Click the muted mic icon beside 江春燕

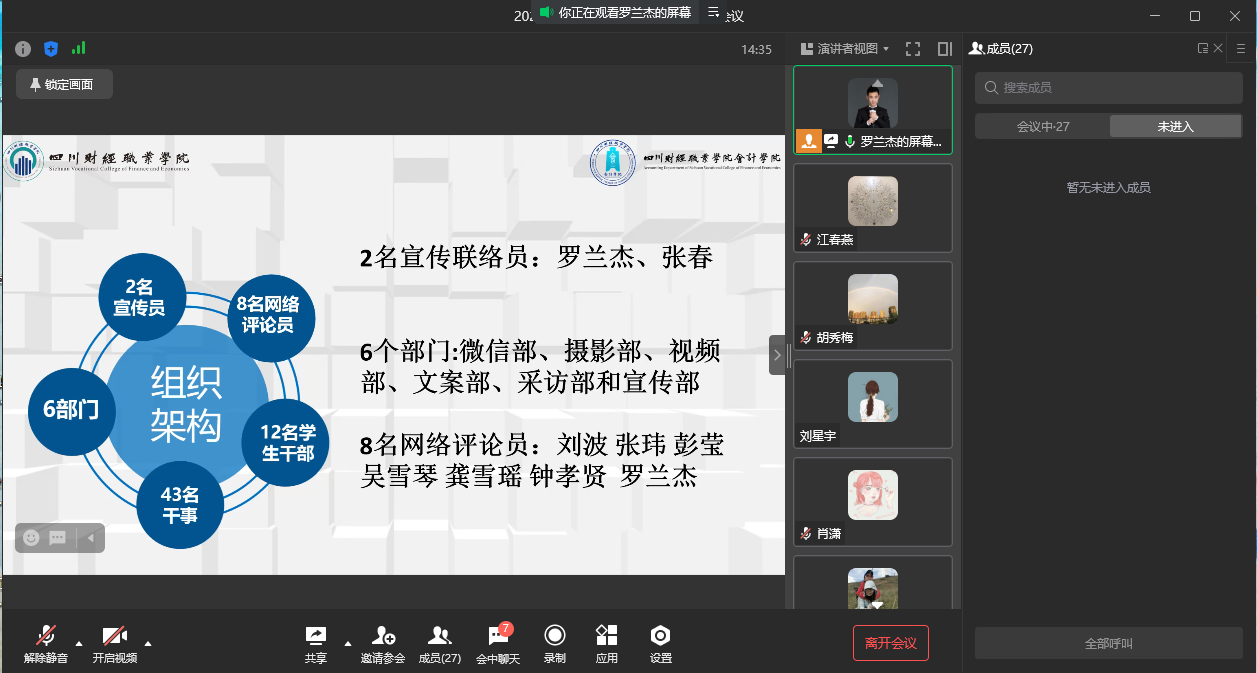805,240
